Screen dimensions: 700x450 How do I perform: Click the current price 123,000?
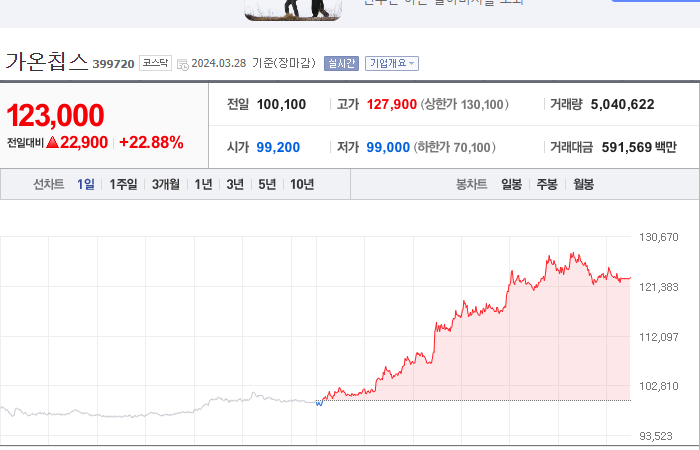click(x=55, y=115)
